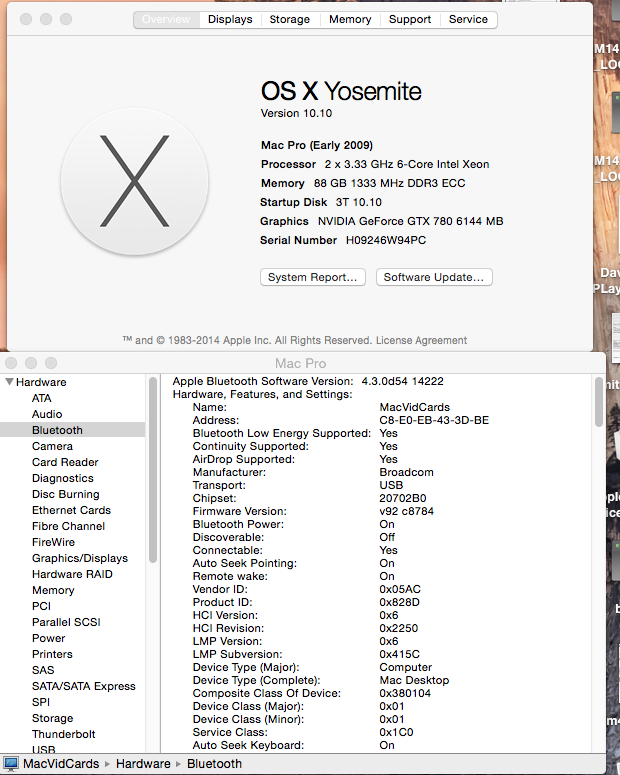Click the computer icon in path bar
The height and width of the screenshot is (775, 620).
(x=11, y=764)
